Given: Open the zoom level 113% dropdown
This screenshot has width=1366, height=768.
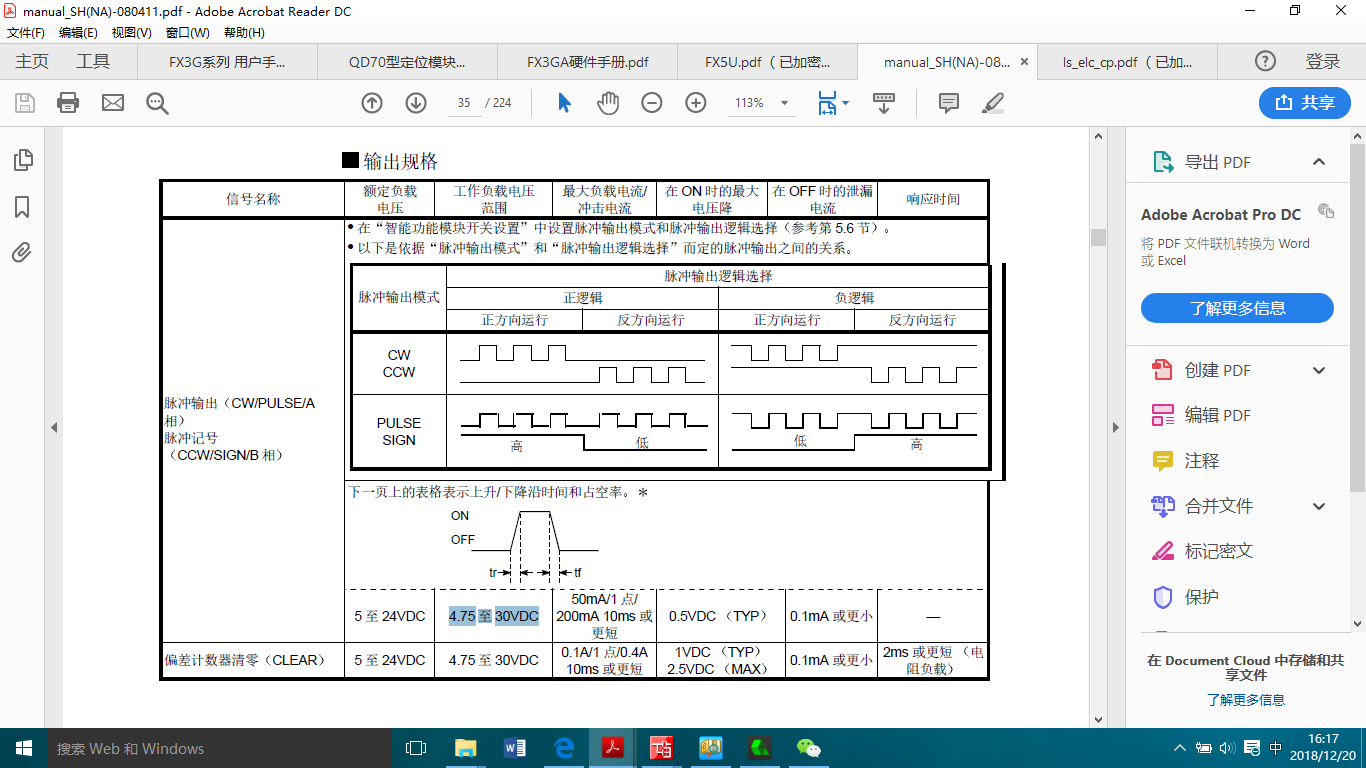Looking at the screenshot, I should (x=784, y=103).
